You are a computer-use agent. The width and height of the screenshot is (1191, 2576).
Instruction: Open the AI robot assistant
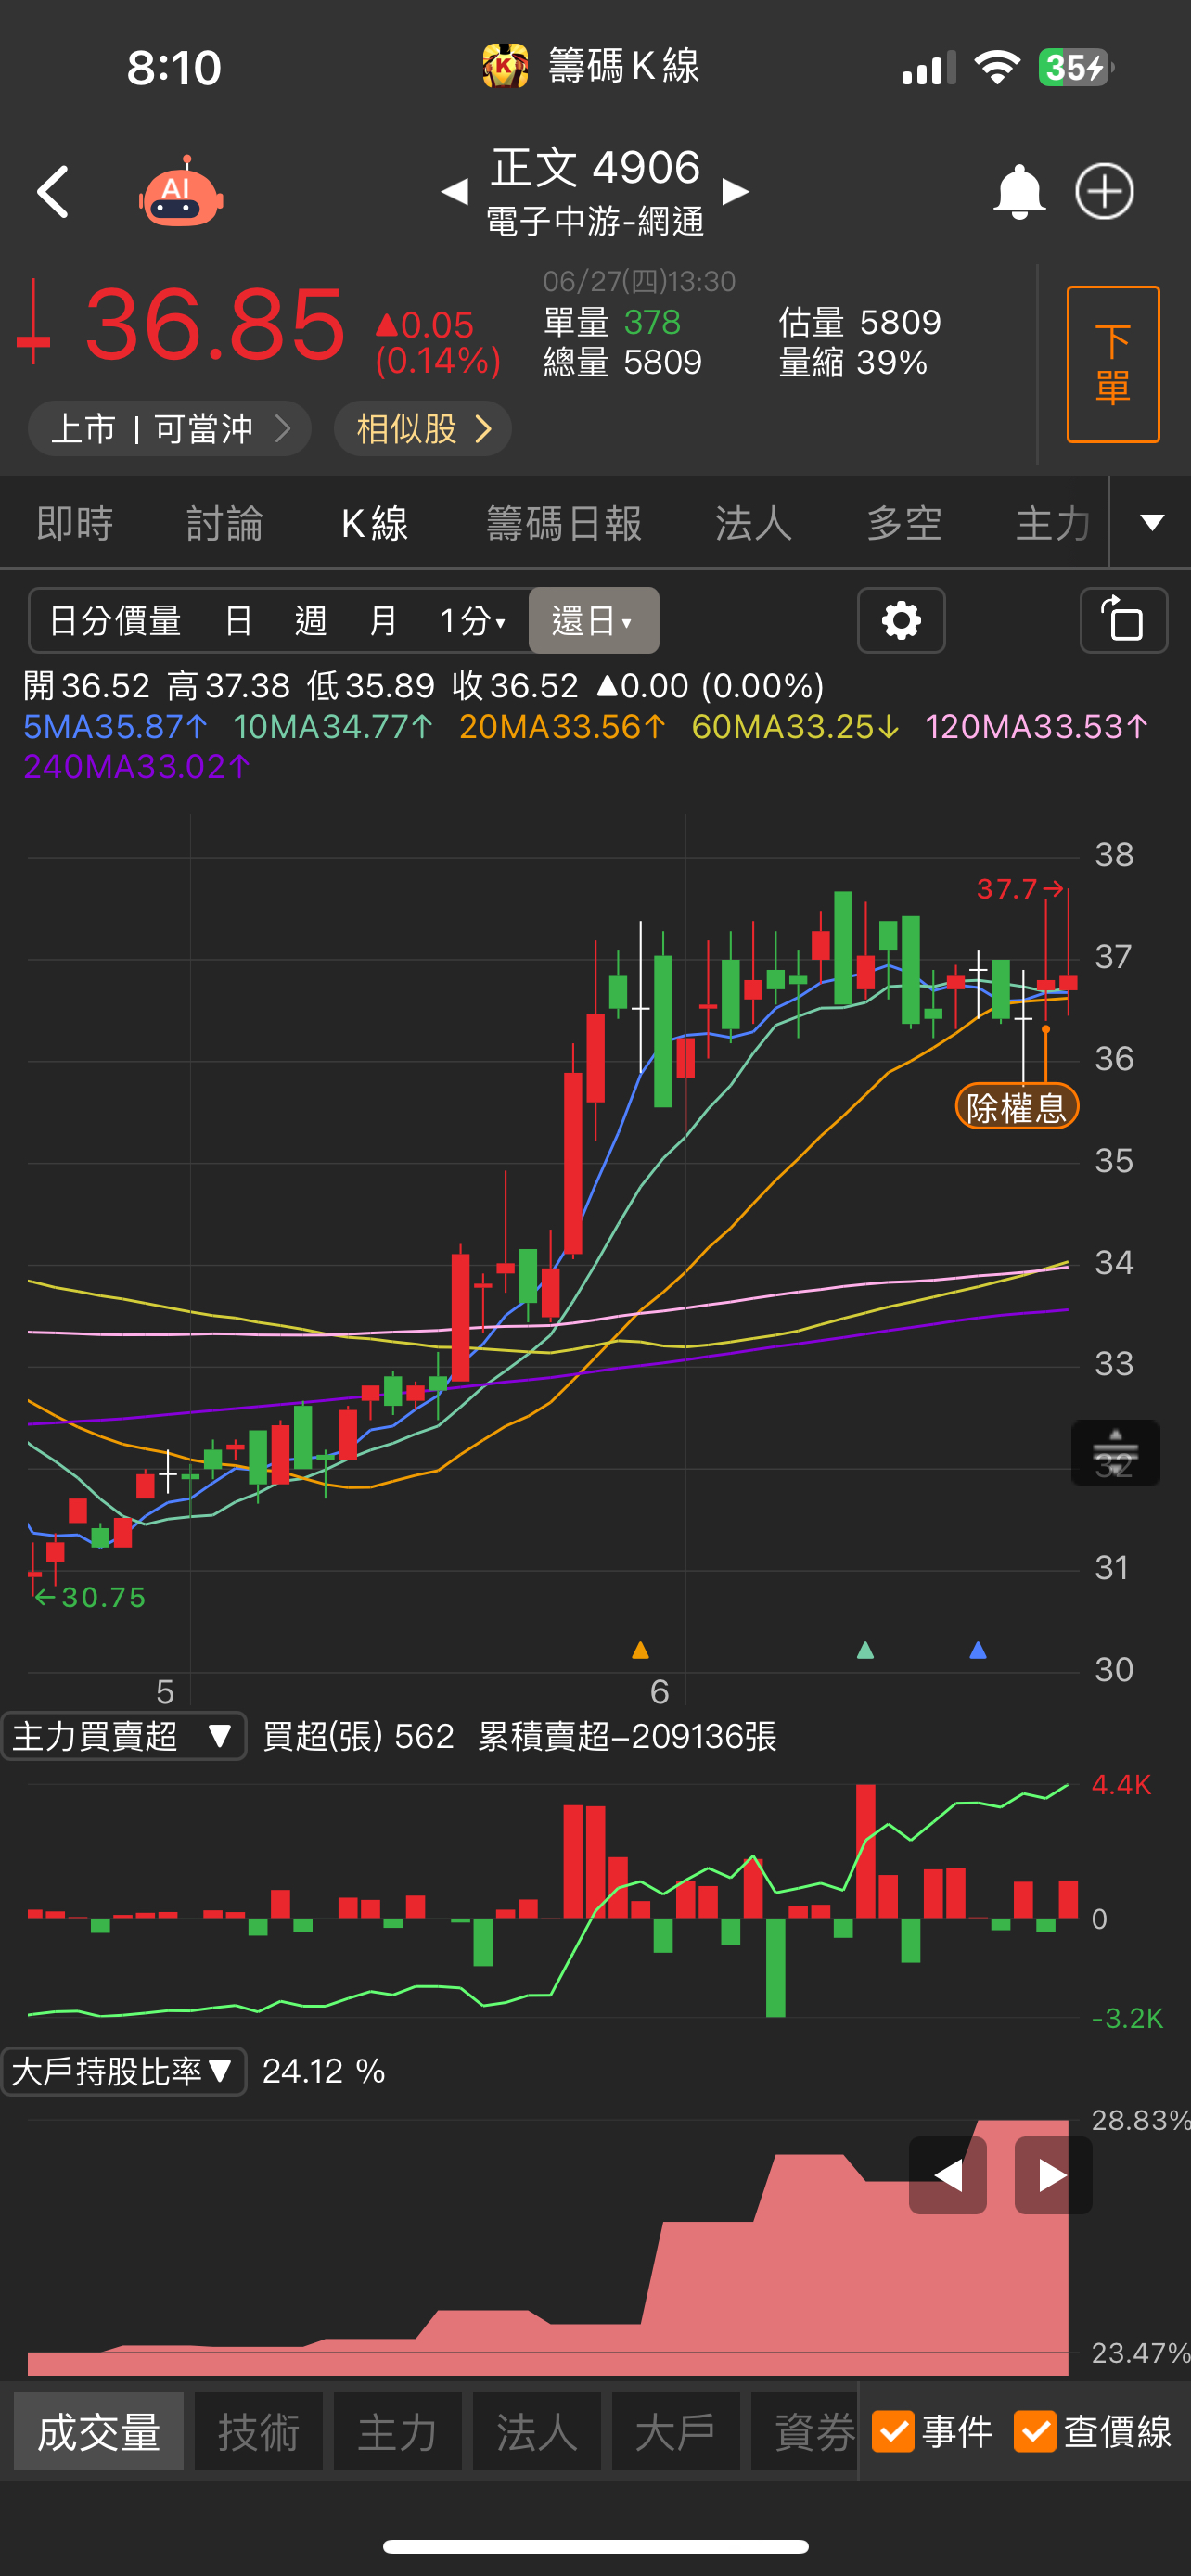point(180,192)
